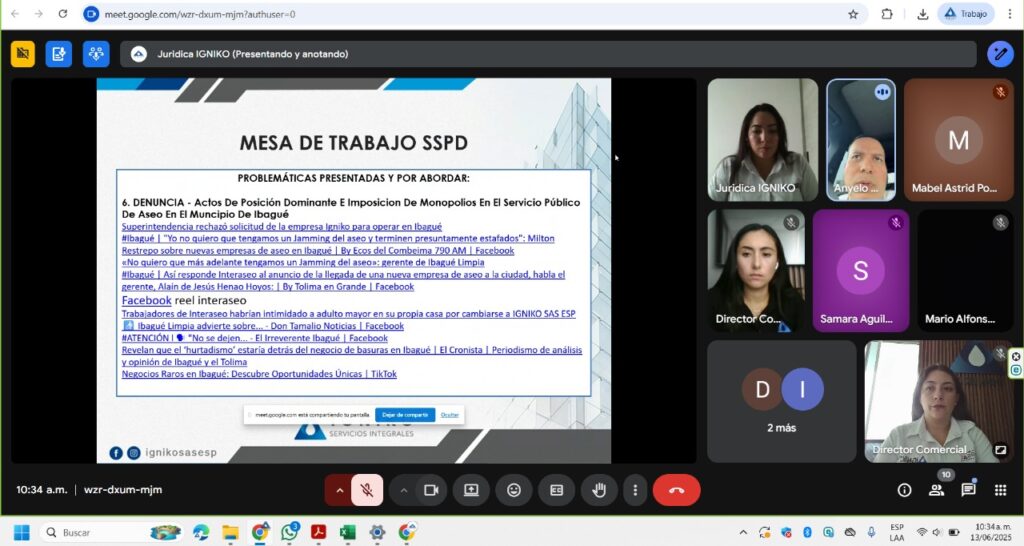Open link 'No quiero que más adelante tengamos un Jamming'

point(303,262)
